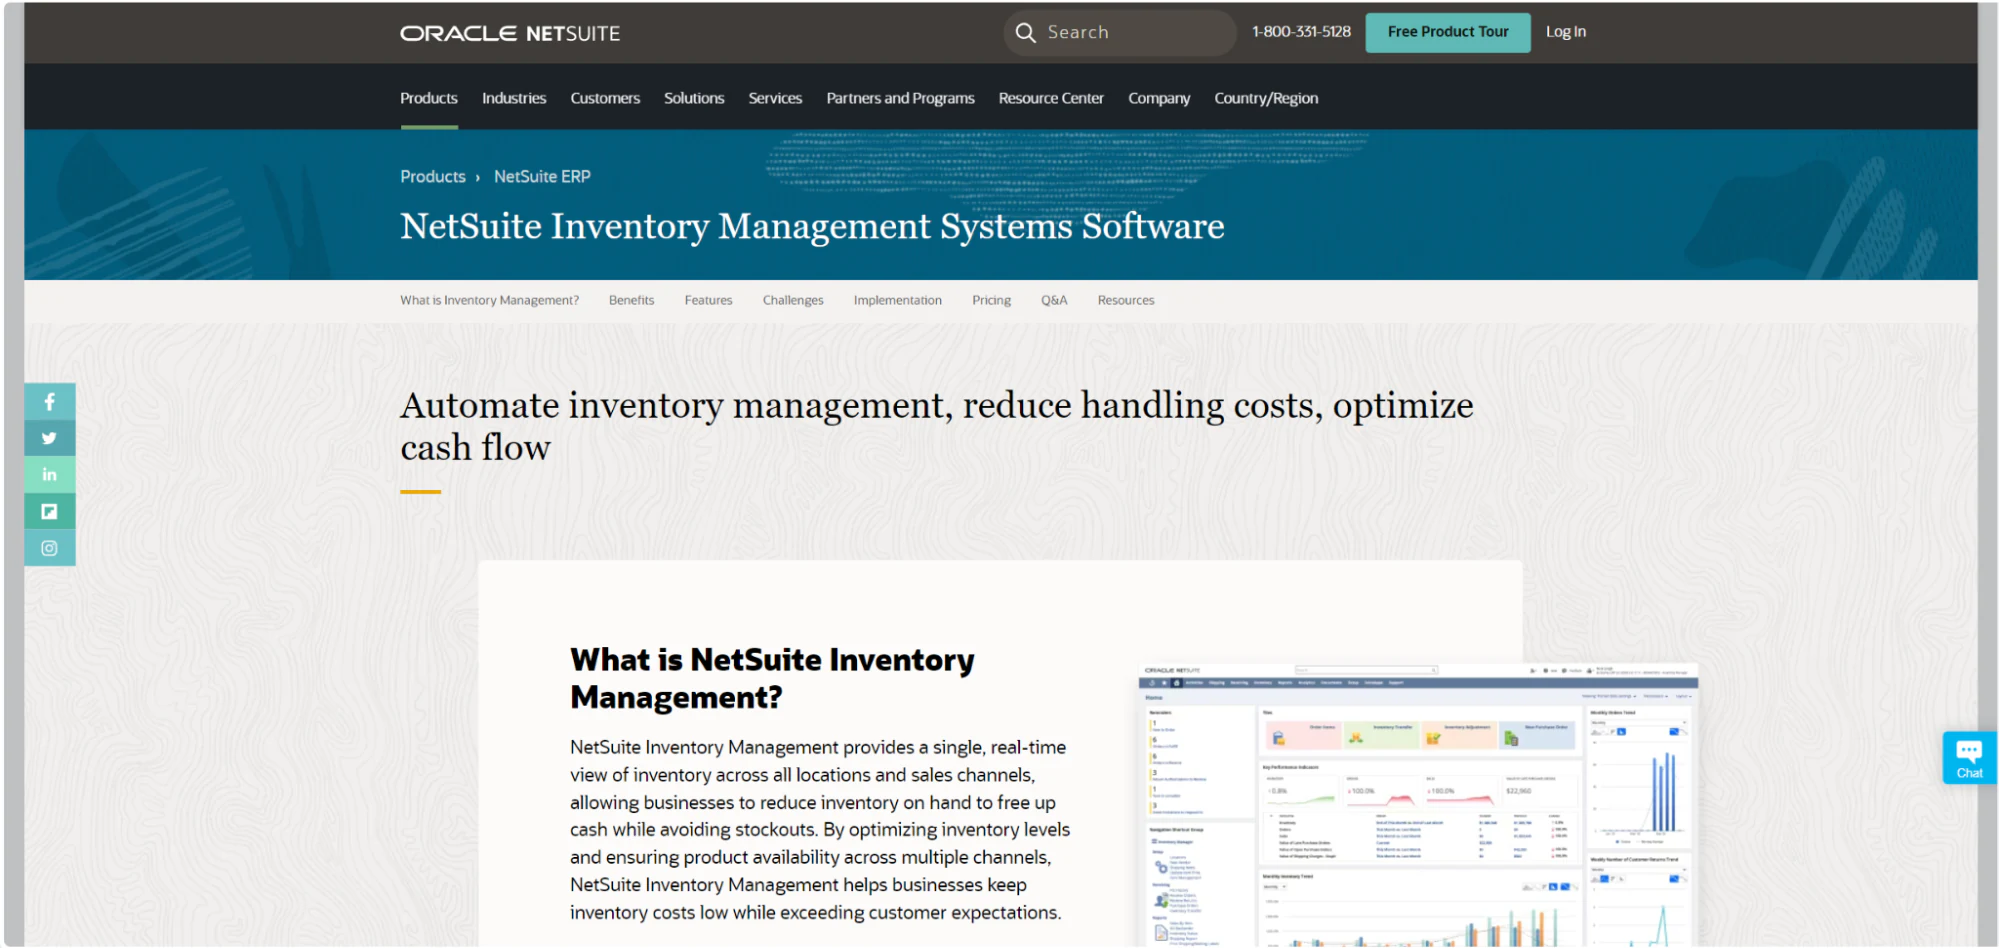
Task: Open the Chat widget
Action: [x=1968, y=758]
